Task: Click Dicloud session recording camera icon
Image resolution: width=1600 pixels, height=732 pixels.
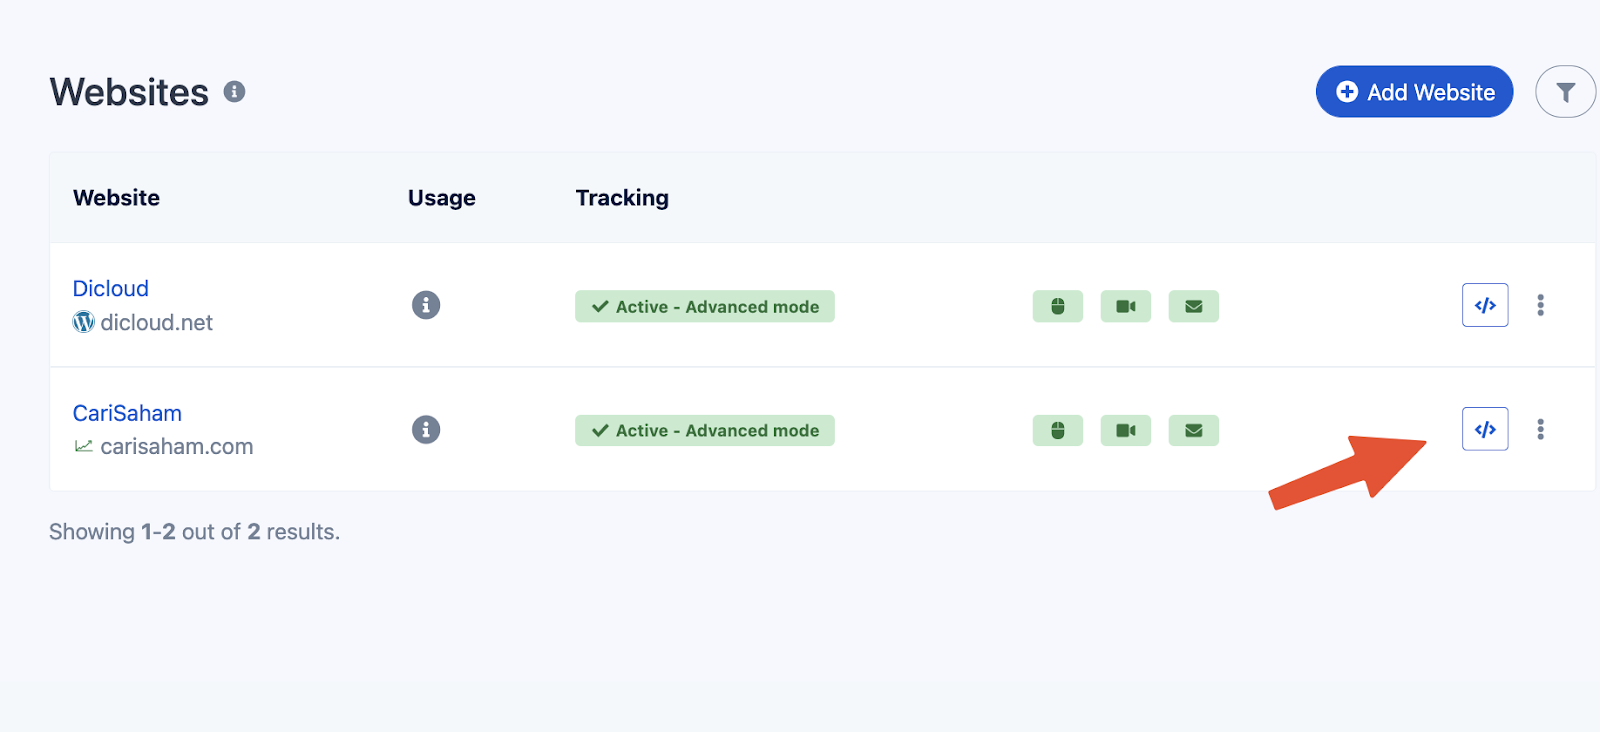Action: coord(1126,306)
